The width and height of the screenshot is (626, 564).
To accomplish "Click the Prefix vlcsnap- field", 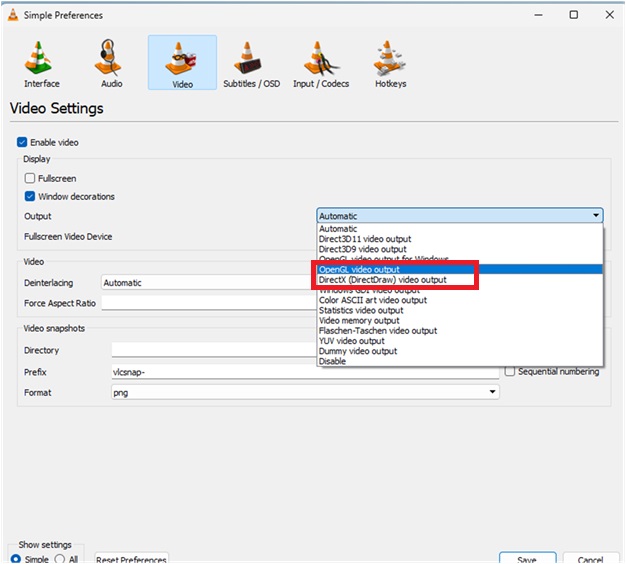I will (305, 372).
